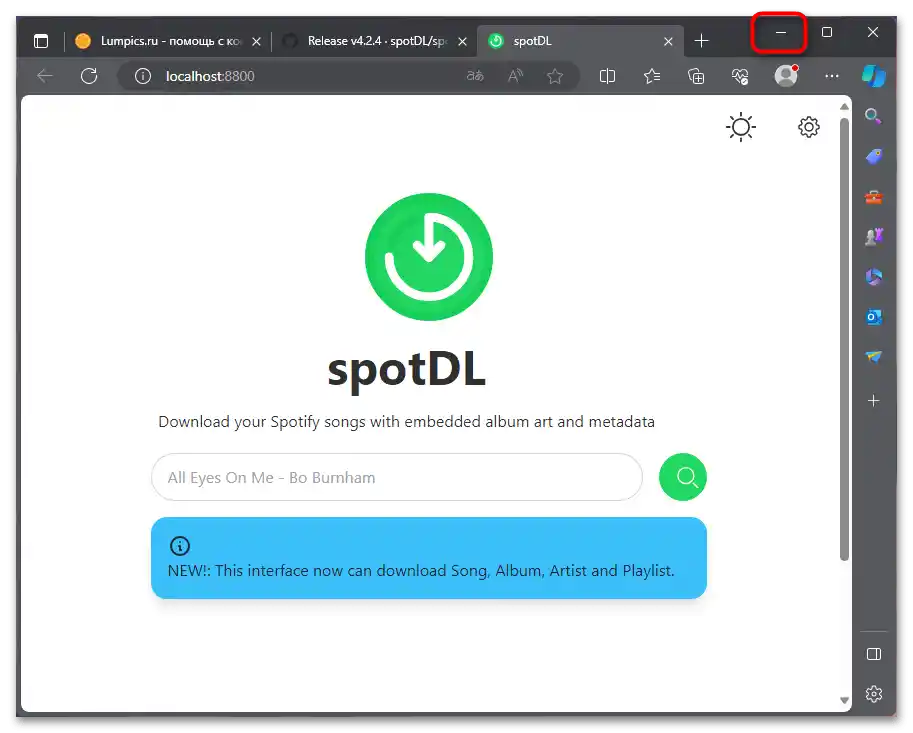Open the Favorites list
Screen dimensions: 913x733
click(652, 76)
